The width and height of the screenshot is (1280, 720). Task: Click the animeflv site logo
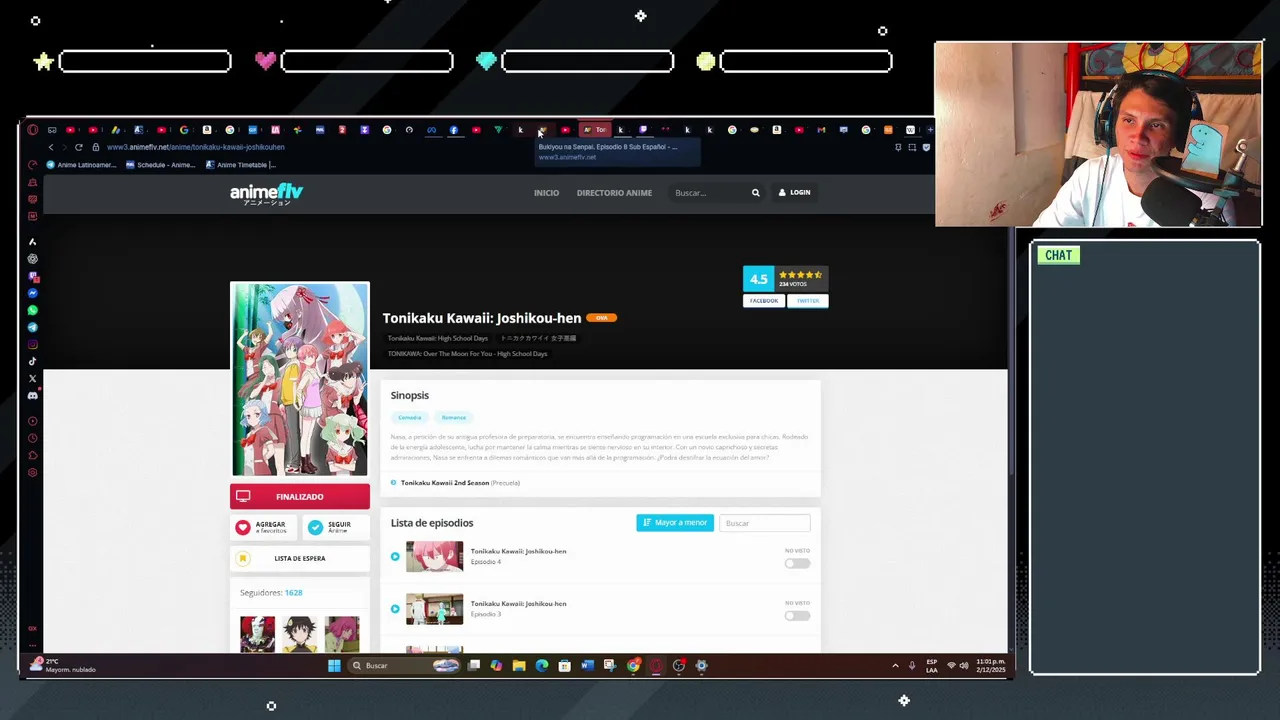click(266, 193)
